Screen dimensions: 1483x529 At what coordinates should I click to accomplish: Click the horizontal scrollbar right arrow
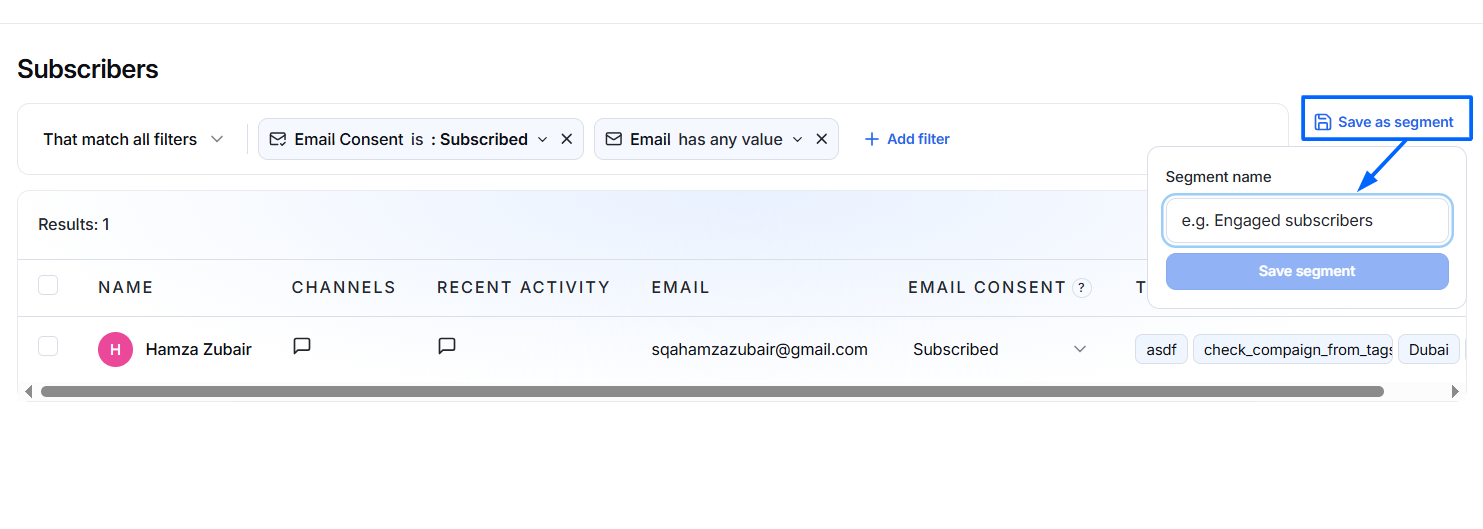click(1455, 391)
